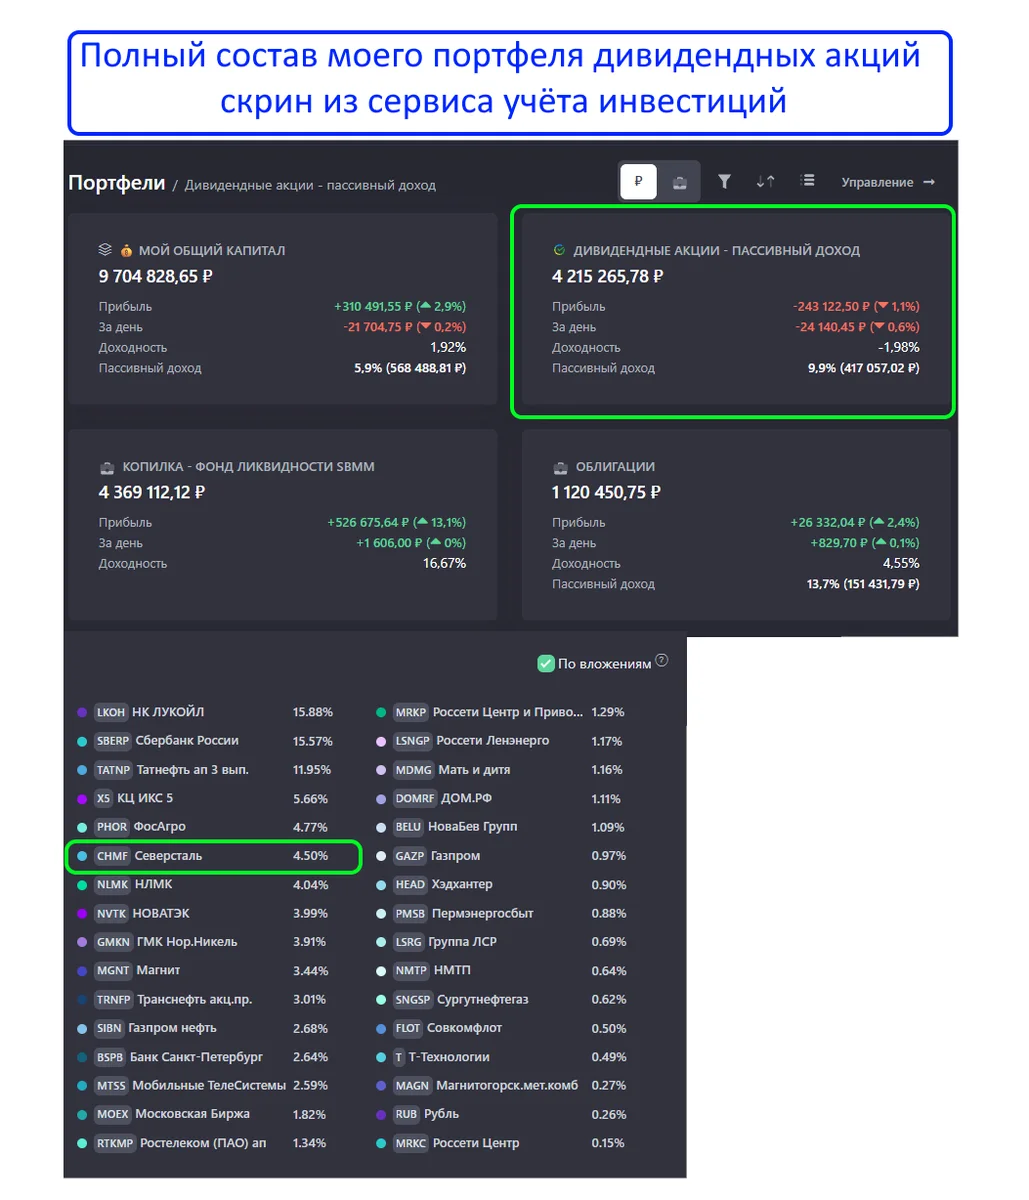Image resolution: width=1029 pixels, height=1200 pixels.
Task: Click layers icon on МОЙ ОБЩИЙ КАПИТАЛ
Action: [x=105, y=250]
